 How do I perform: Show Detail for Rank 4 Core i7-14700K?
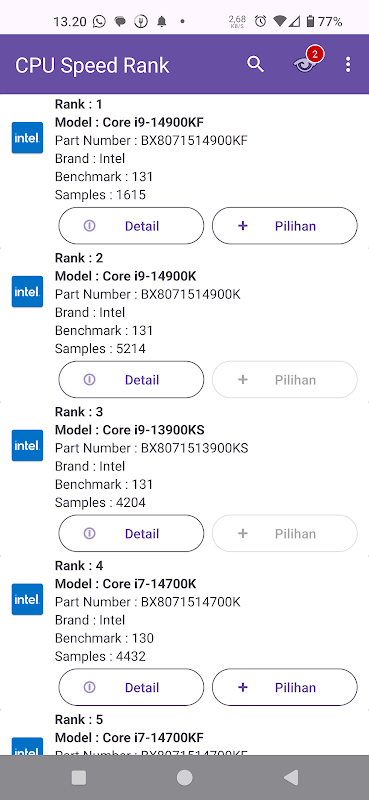click(131, 688)
